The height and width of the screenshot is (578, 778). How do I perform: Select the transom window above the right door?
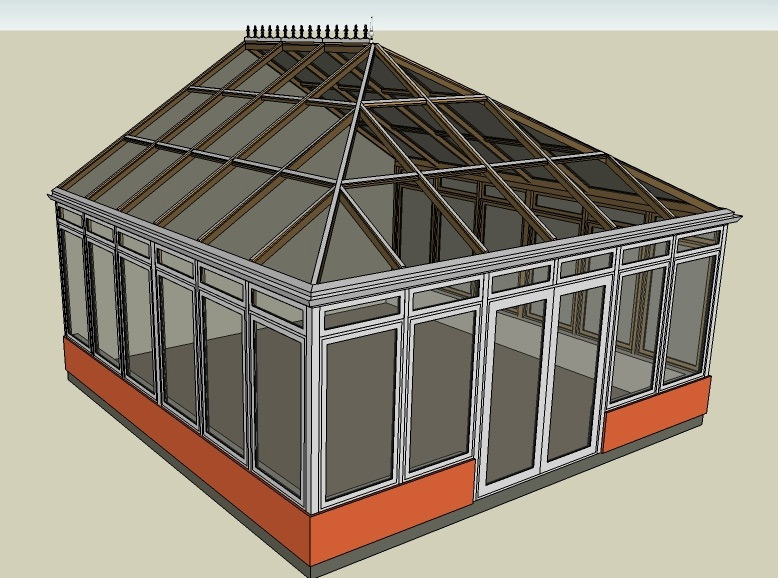click(585, 265)
